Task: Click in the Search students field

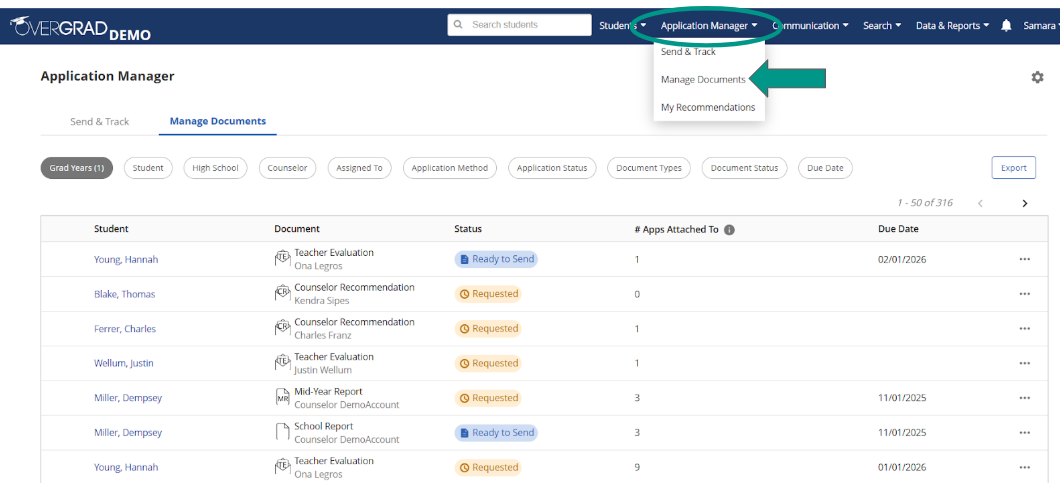Action: pyautogui.click(x=519, y=25)
